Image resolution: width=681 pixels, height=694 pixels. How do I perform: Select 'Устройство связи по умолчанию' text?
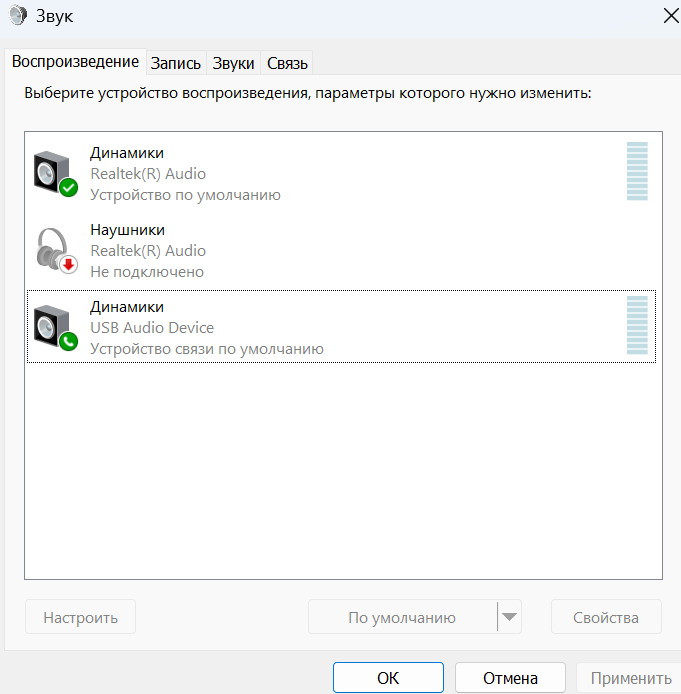tap(207, 349)
